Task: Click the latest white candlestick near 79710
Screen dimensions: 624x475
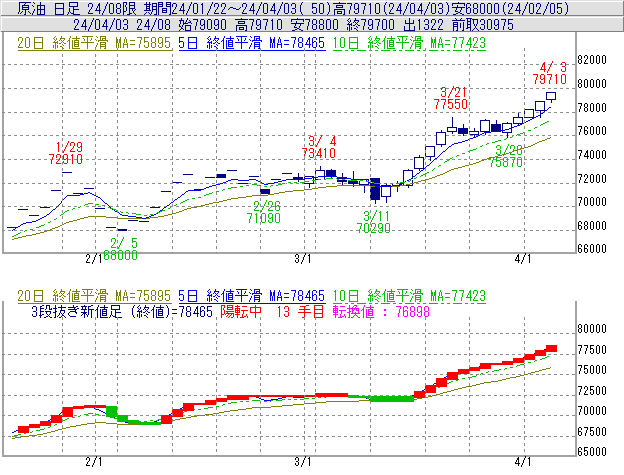Action: (x=551, y=96)
